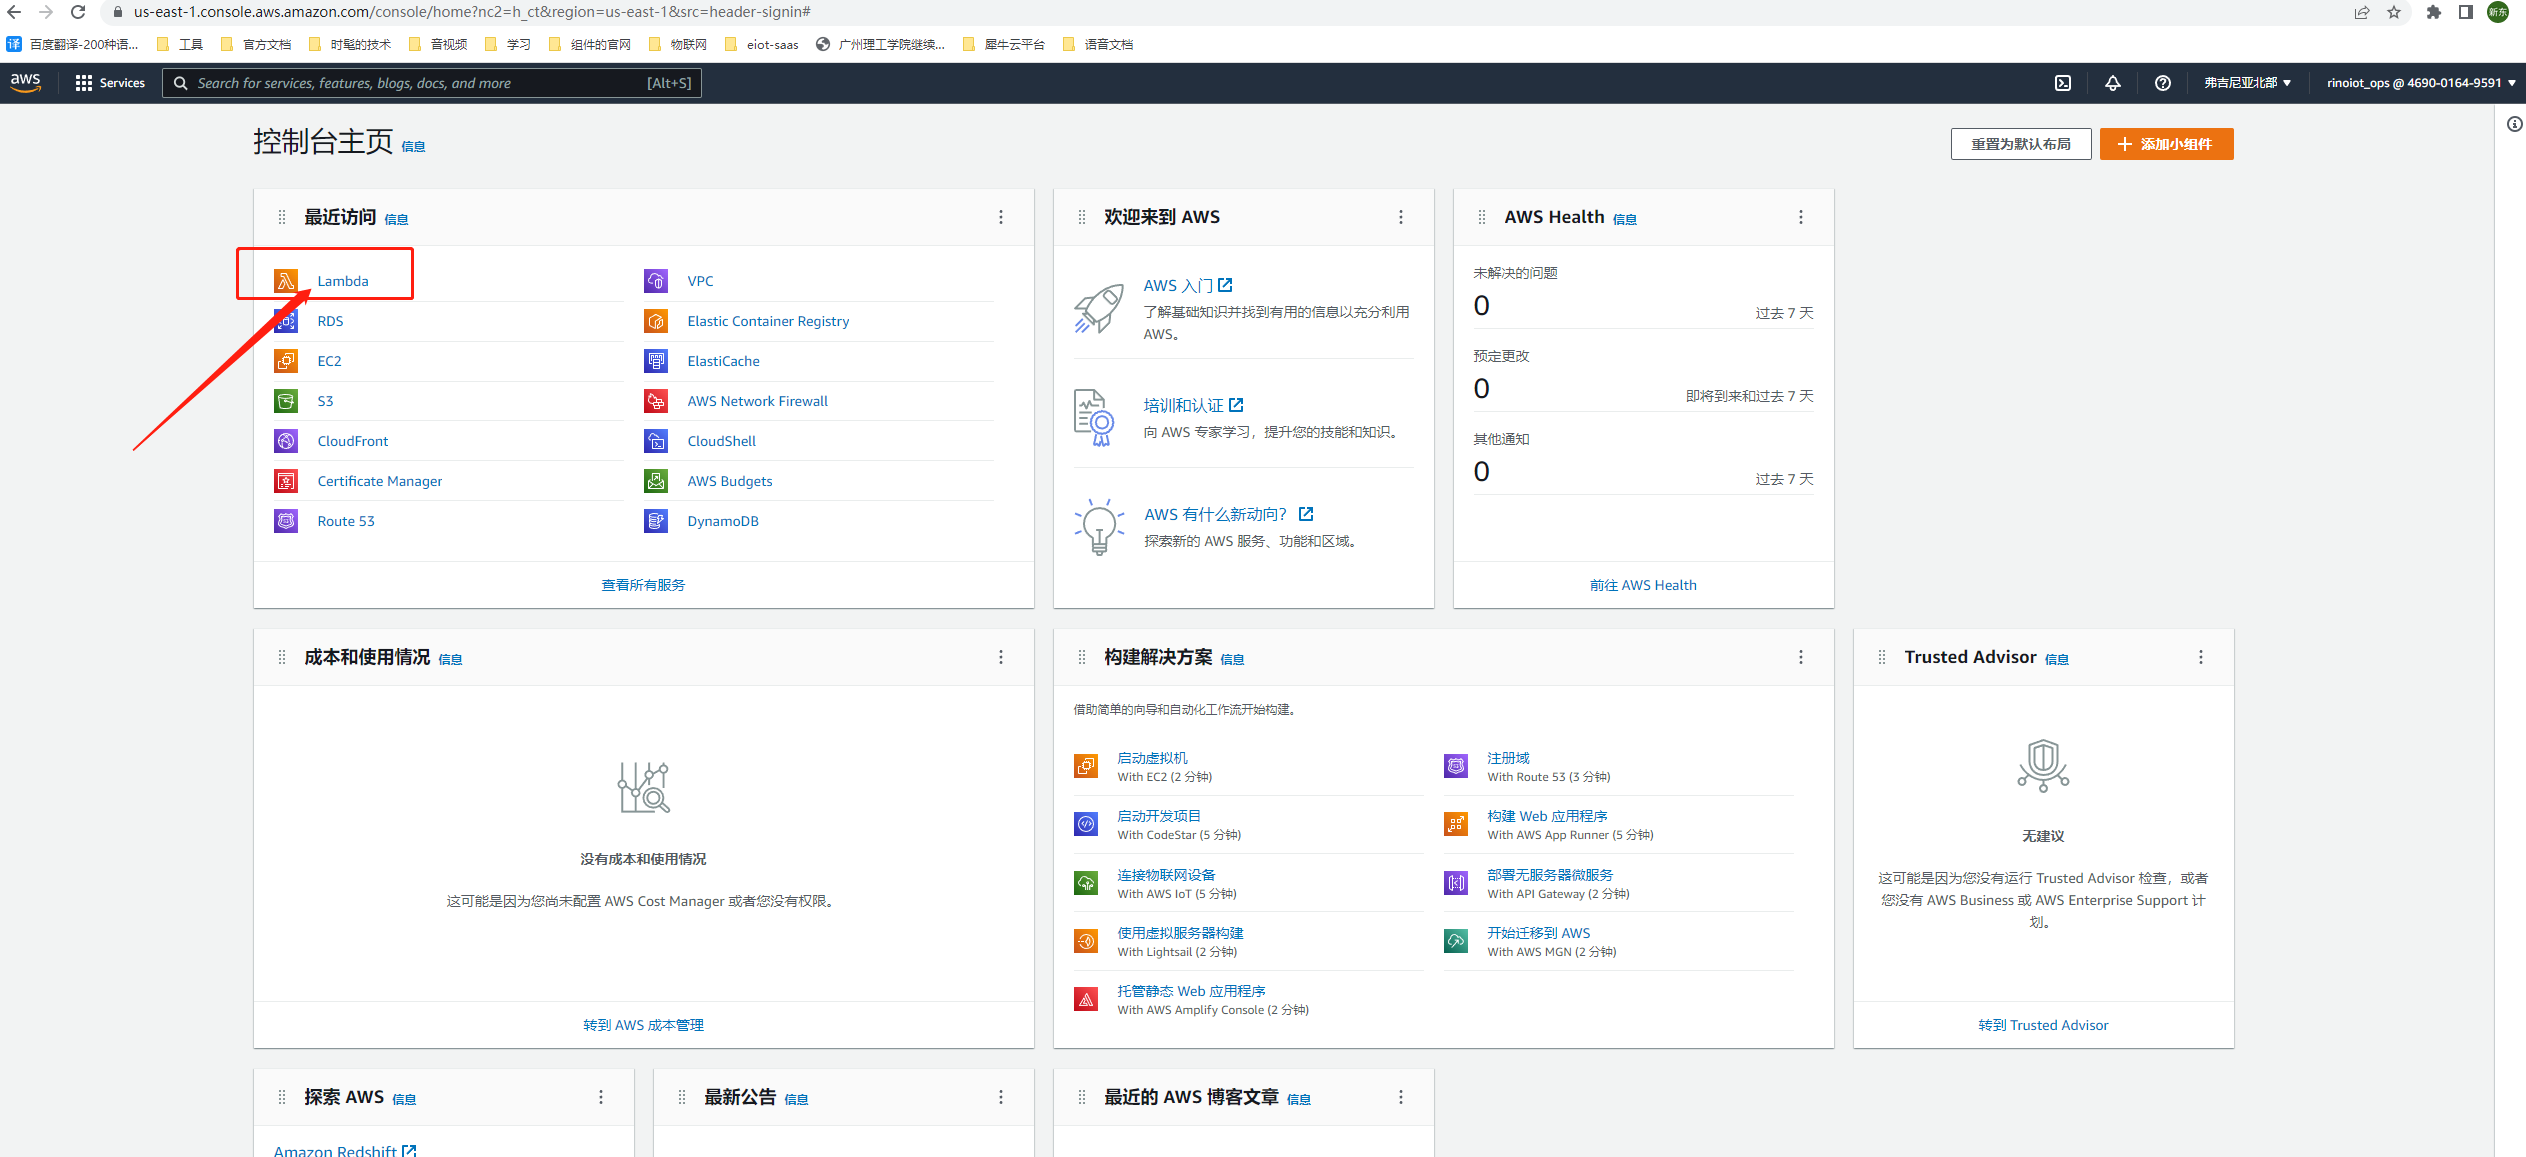Open 官方文档 bookmark folder
The image size is (2526, 1157).
click(256, 44)
